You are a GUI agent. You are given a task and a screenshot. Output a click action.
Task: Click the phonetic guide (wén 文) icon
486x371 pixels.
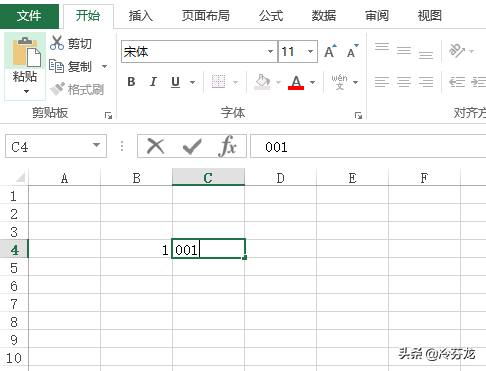[339, 82]
